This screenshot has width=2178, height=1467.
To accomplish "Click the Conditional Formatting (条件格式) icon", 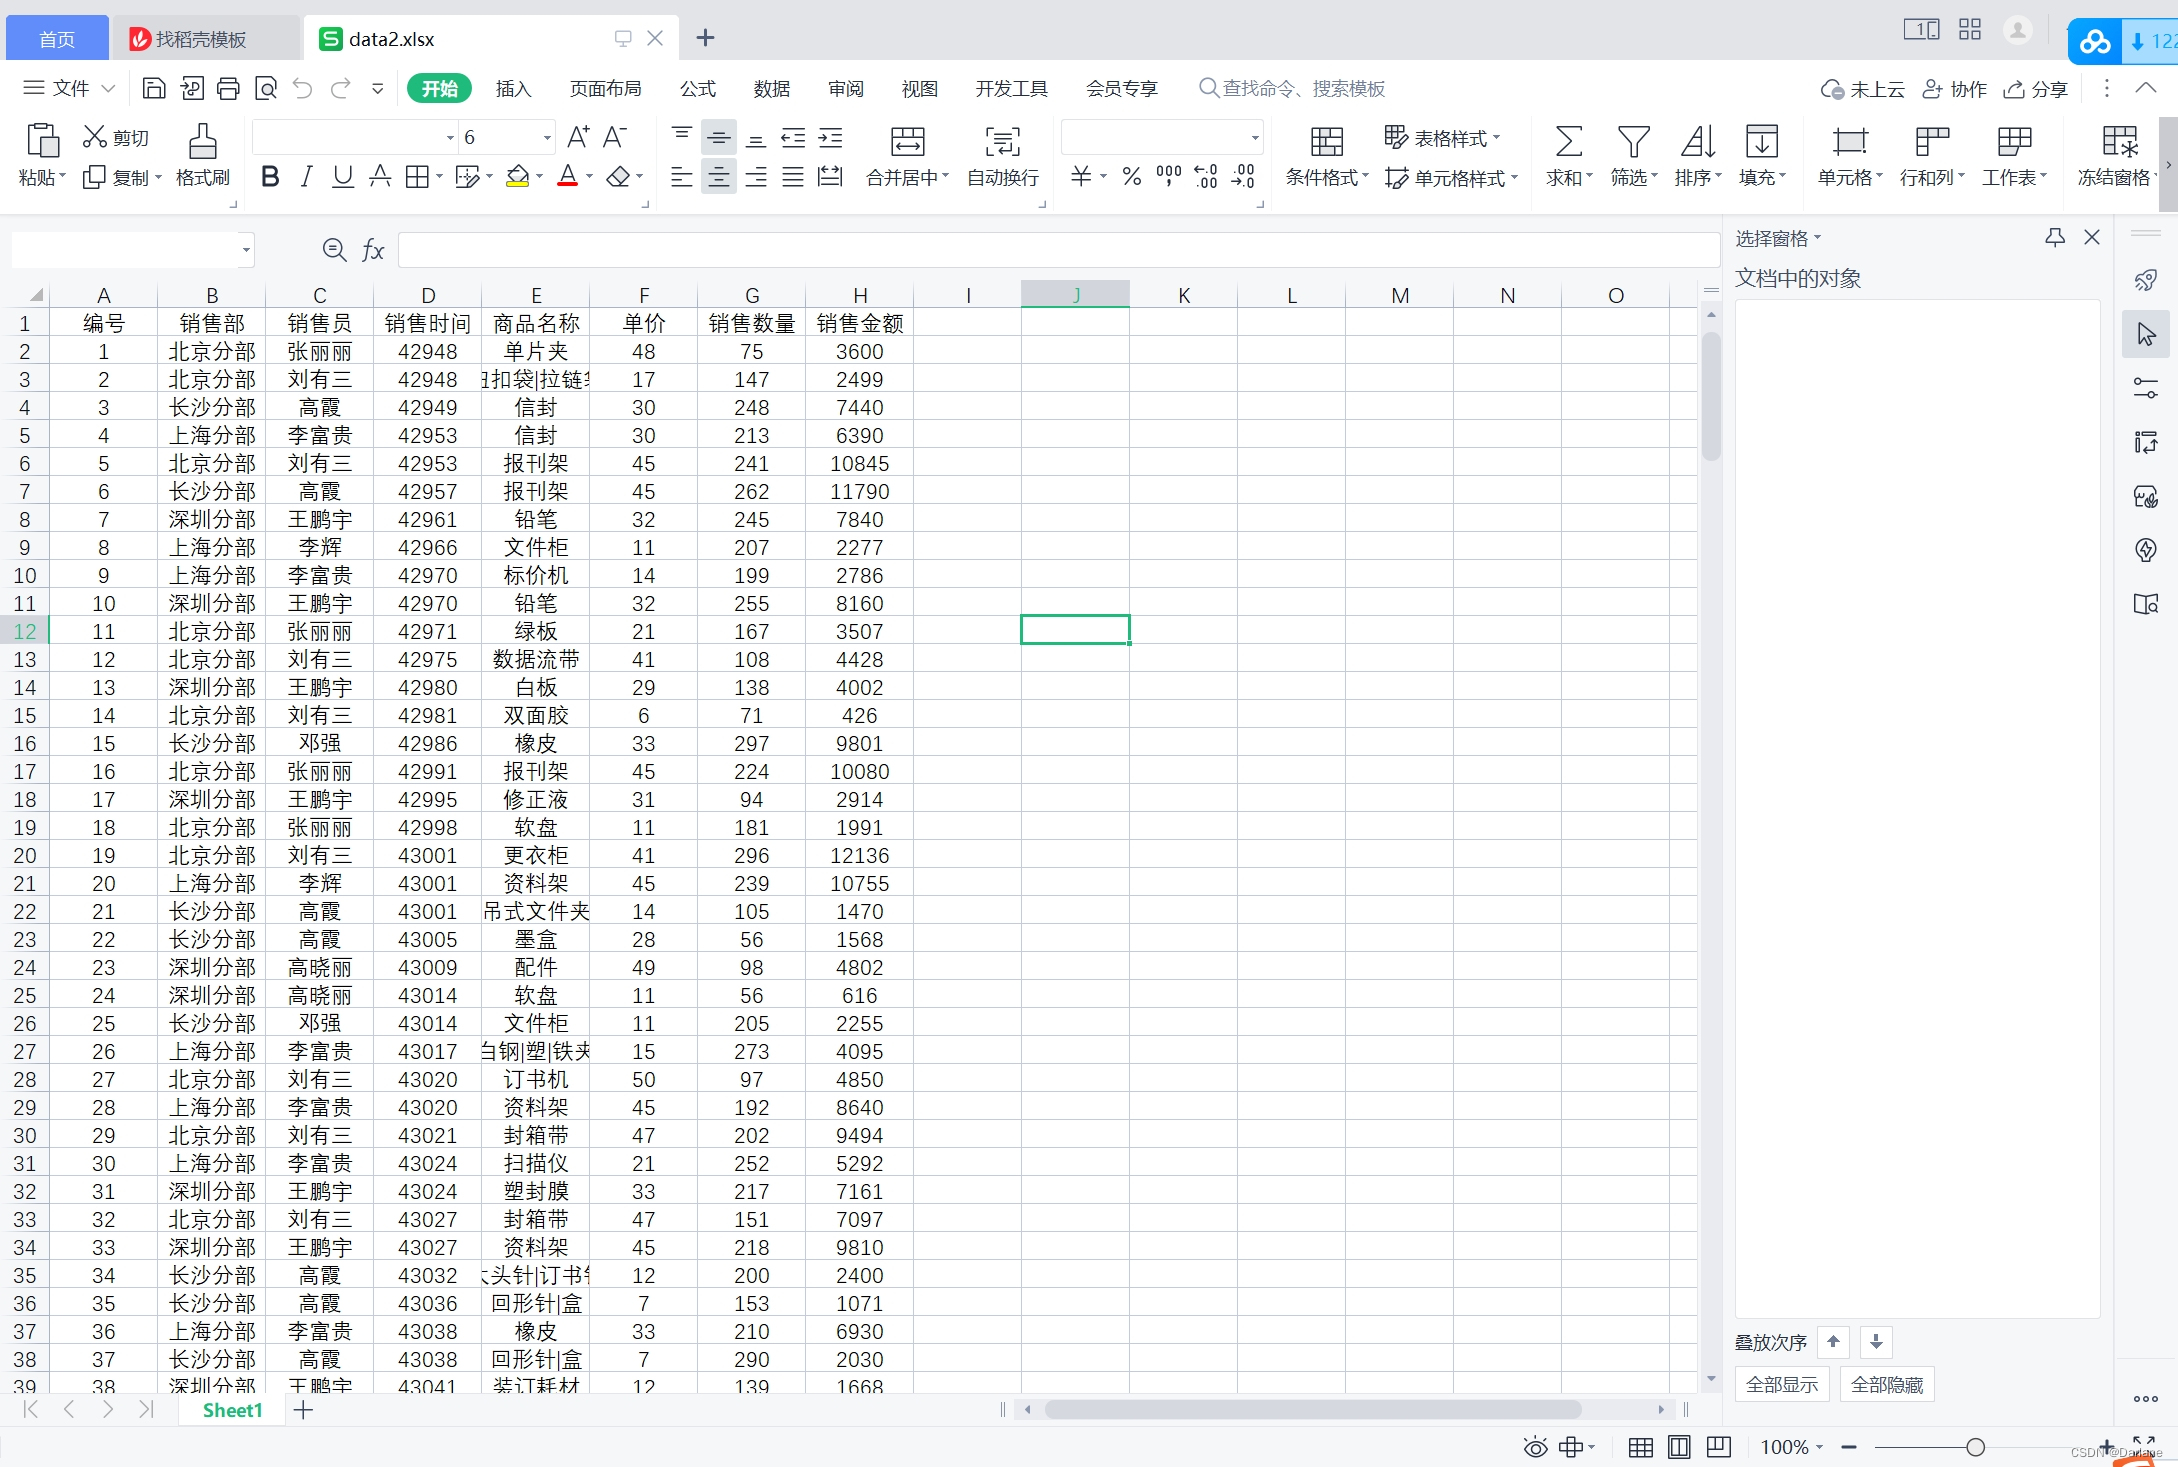I will click(x=1326, y=142).
